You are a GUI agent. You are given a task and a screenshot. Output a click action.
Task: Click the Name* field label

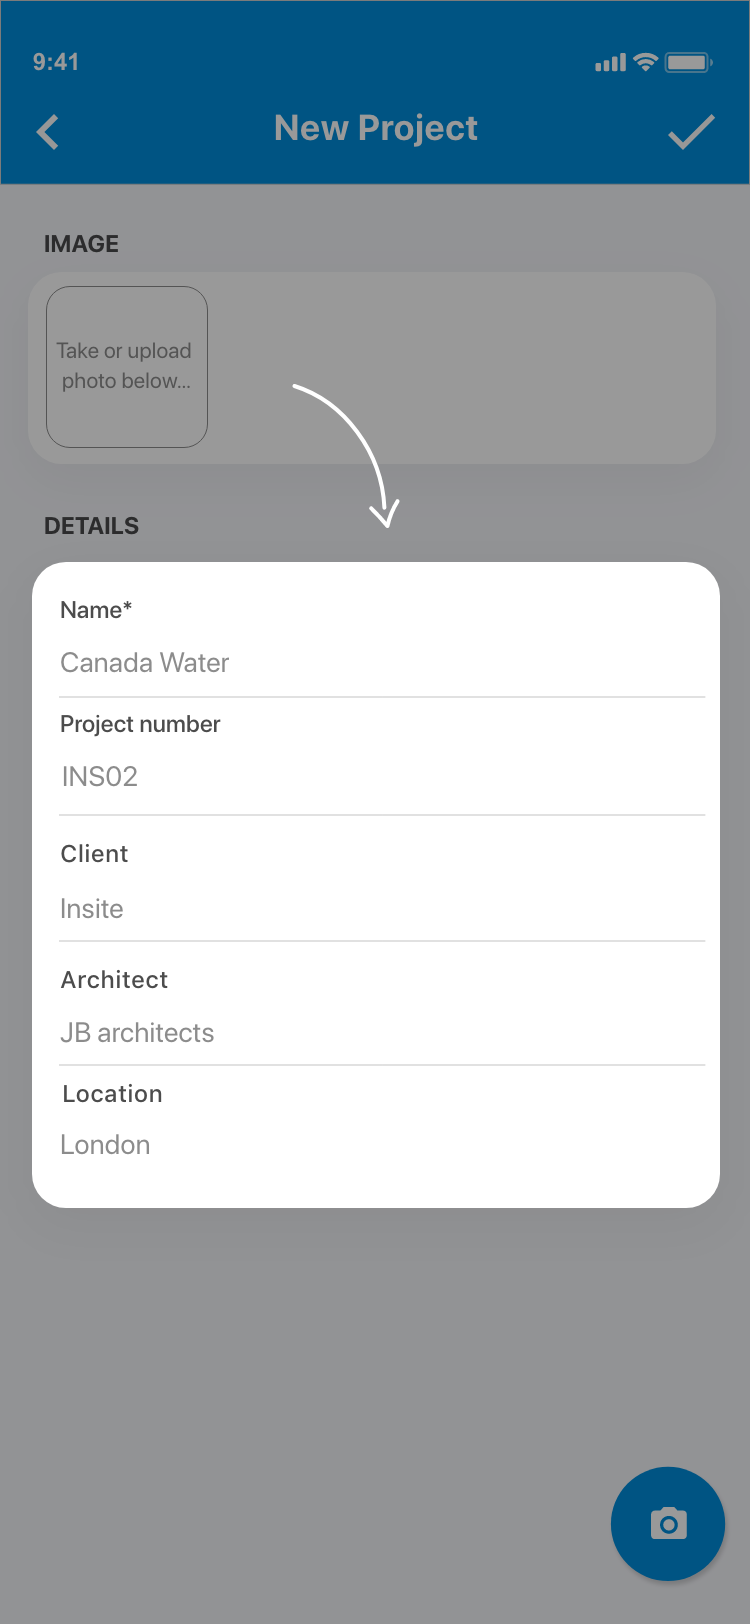click(x=96, y=610)
